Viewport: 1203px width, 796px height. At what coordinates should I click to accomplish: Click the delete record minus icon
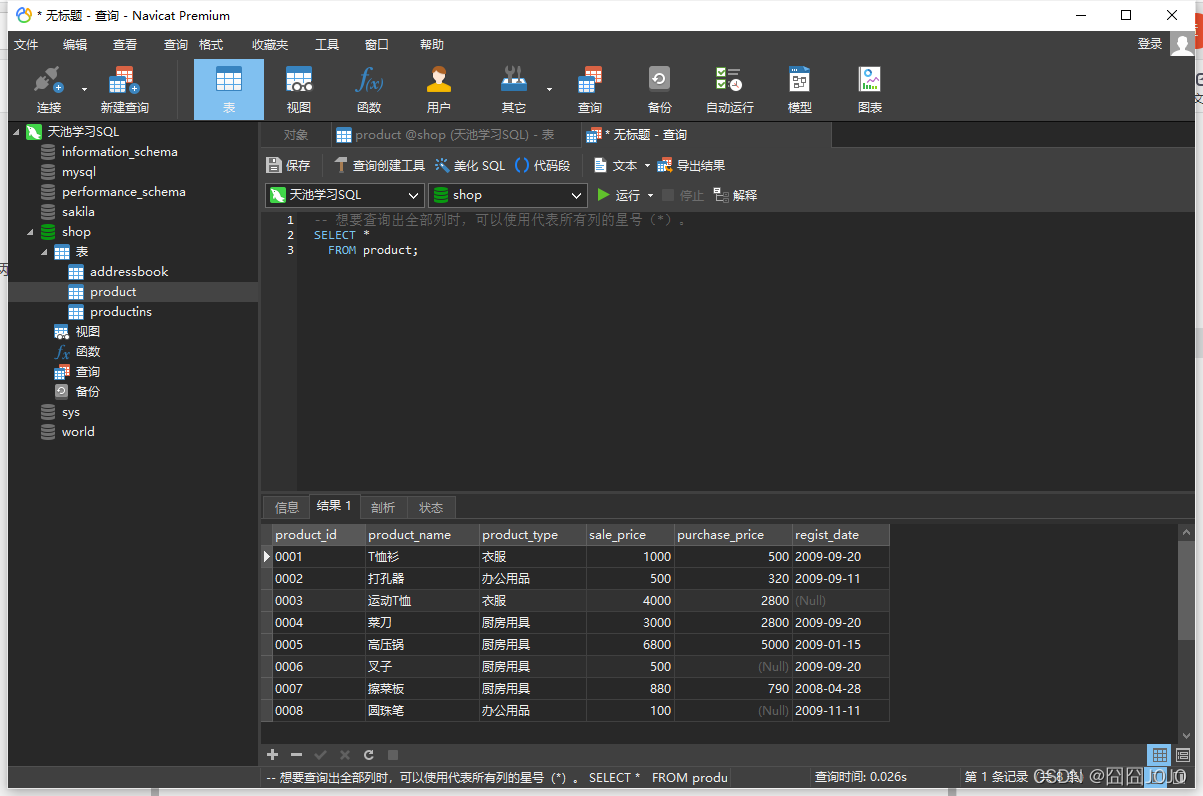click(296, 755)
